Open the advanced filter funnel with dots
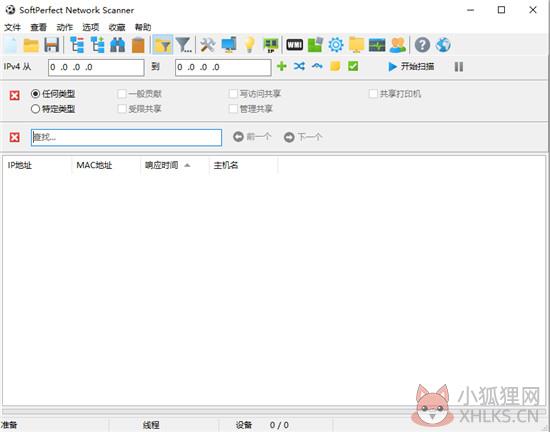The height and width of the screenshot is (432, 550). tap(183, 45)
